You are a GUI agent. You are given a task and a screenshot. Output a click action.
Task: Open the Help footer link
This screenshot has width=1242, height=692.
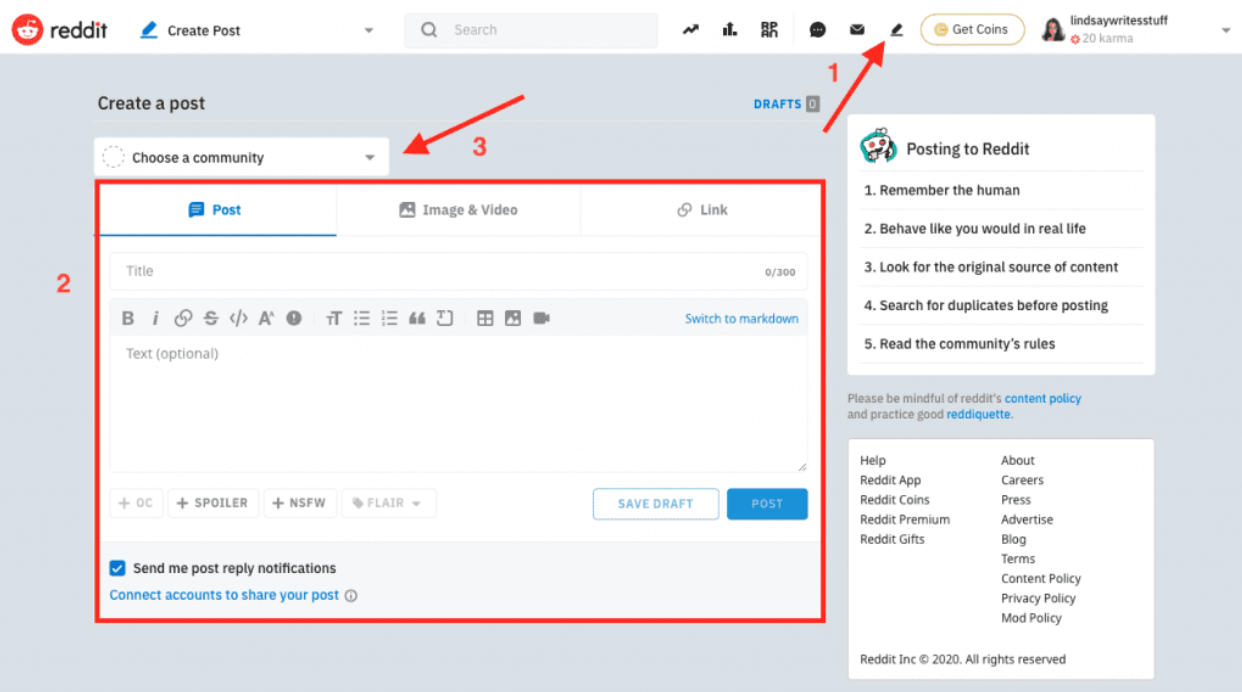point(873,460)
